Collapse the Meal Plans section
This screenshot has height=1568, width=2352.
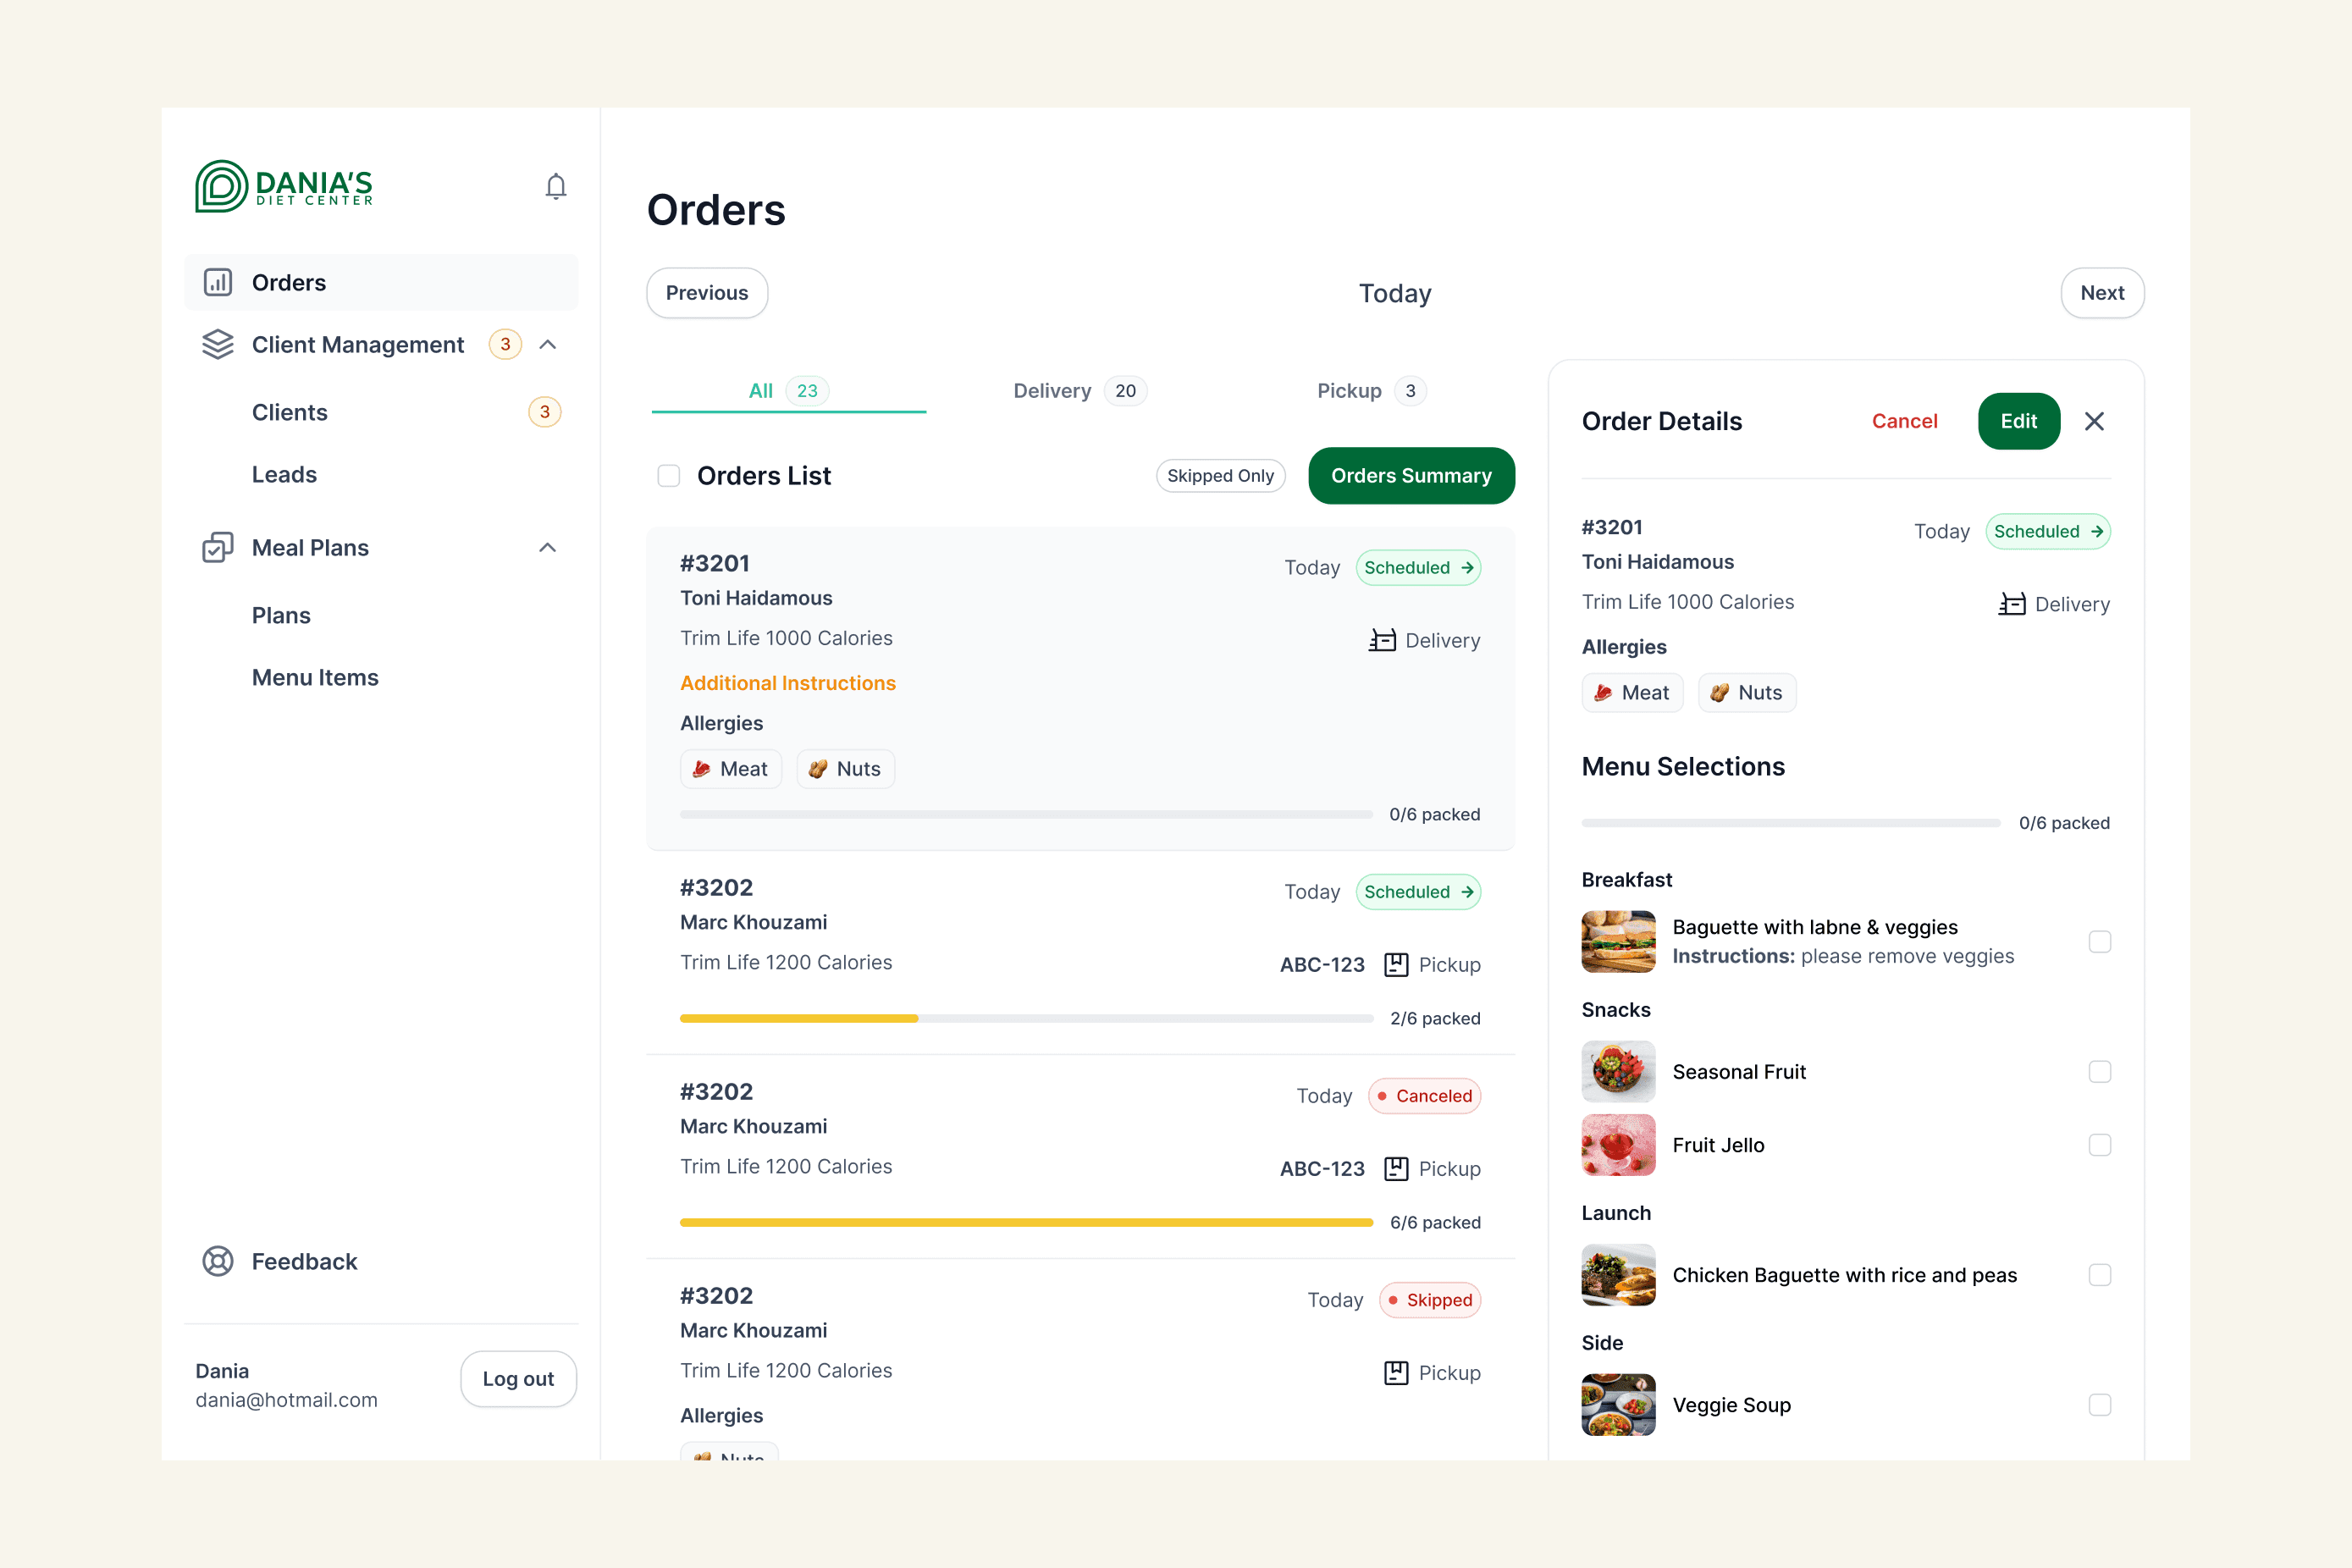point(548,548)
